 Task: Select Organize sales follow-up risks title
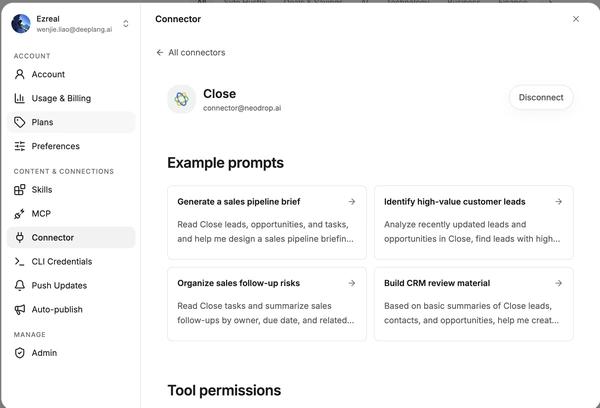[x=238, y=283]
